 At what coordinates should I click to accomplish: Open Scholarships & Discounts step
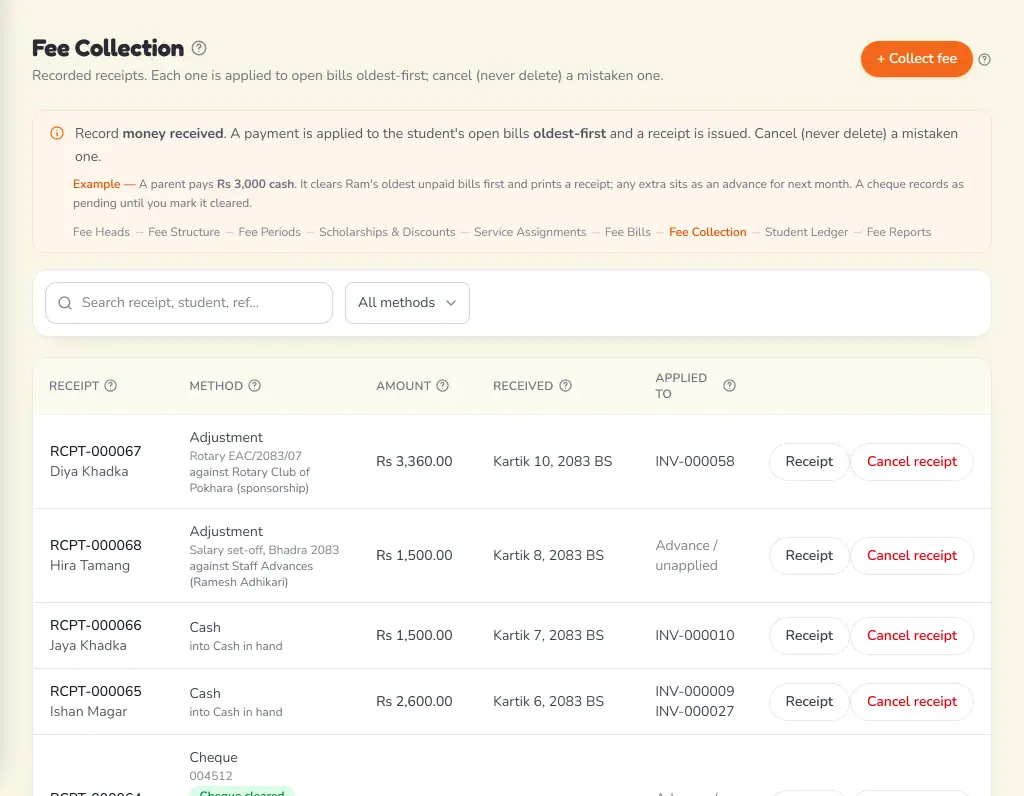[x=387, y=232]
